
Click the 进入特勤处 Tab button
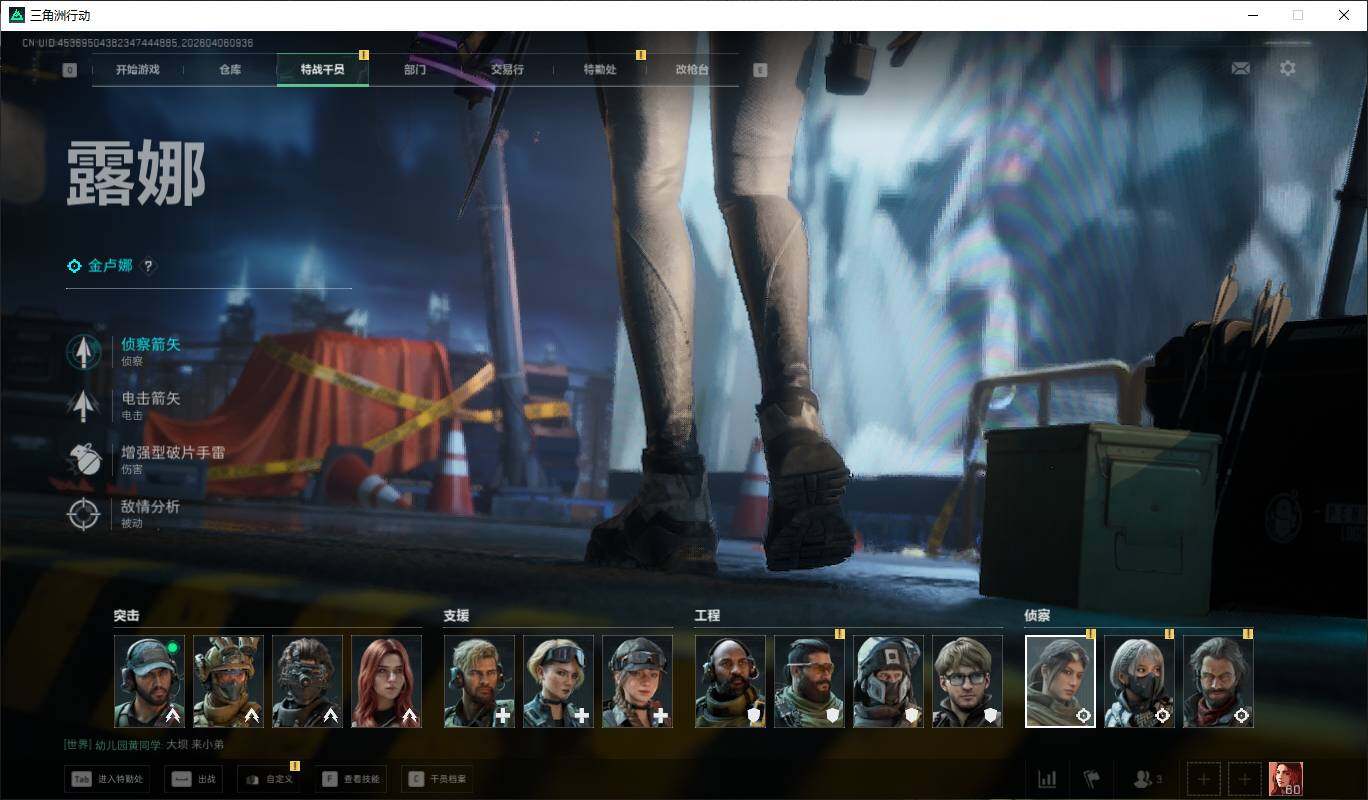(x=107, y=779)
